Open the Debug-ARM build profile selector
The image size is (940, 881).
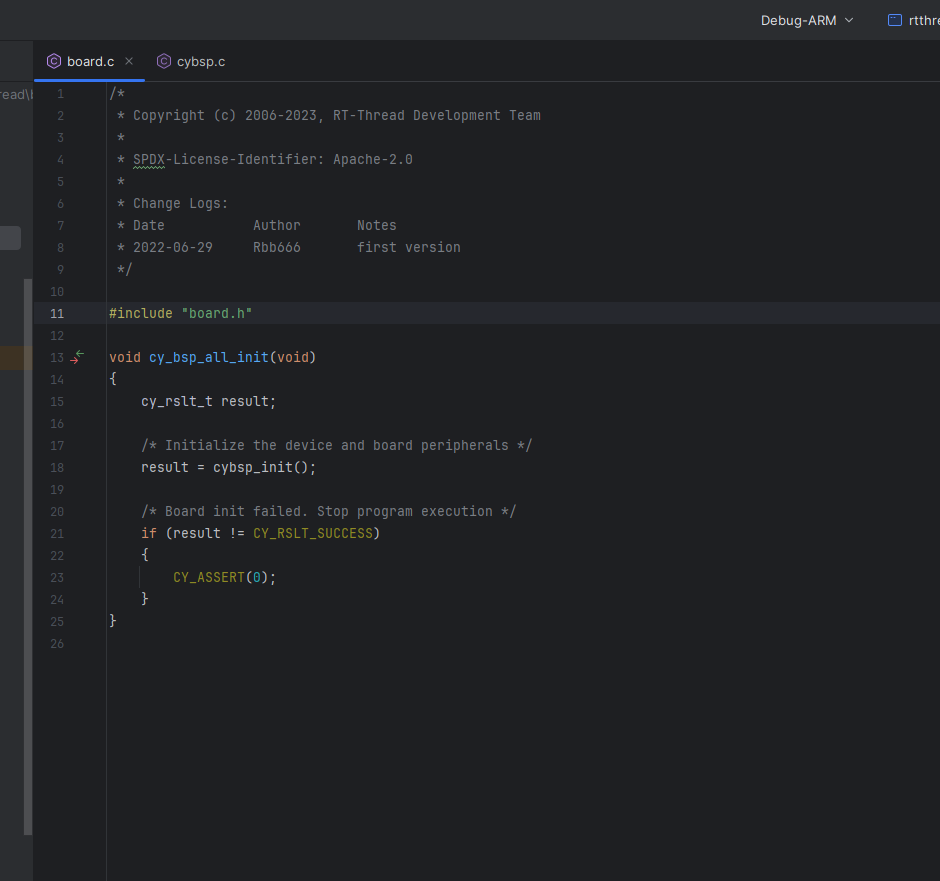click(x=798, y=20)
